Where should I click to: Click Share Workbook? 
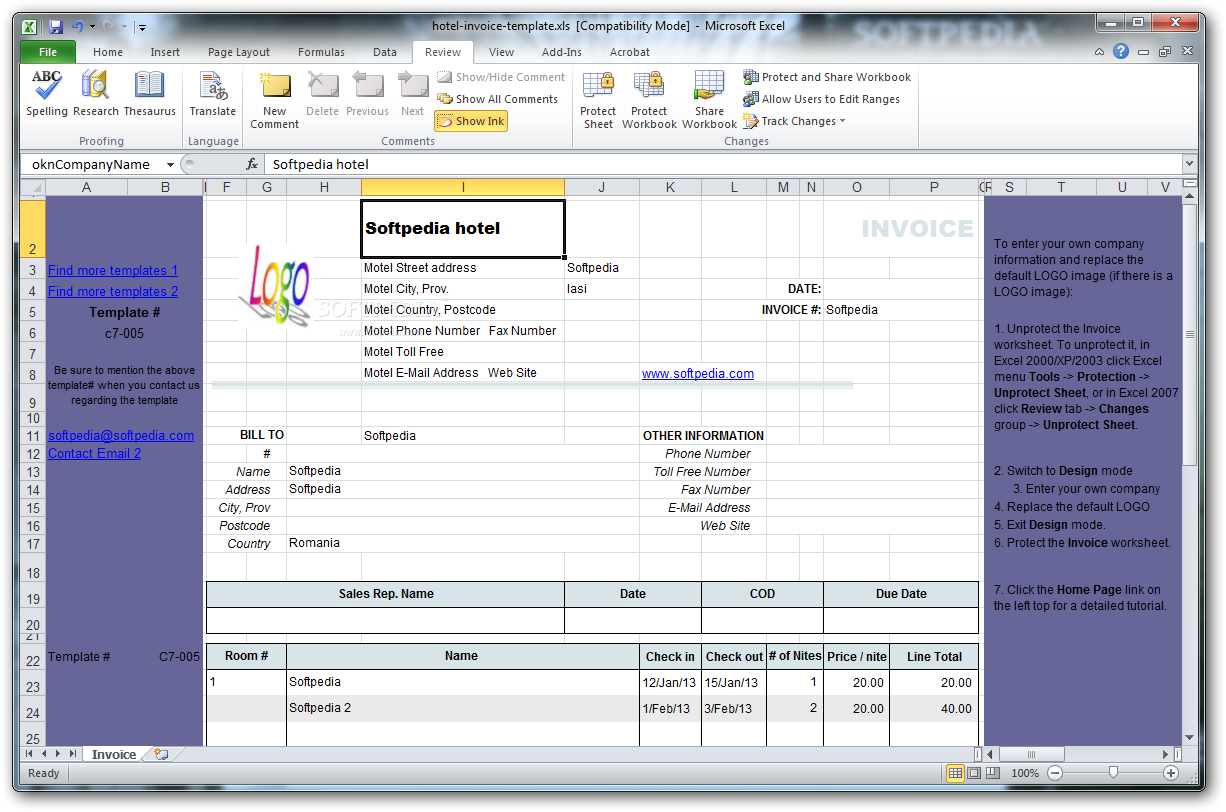(709, 100)
